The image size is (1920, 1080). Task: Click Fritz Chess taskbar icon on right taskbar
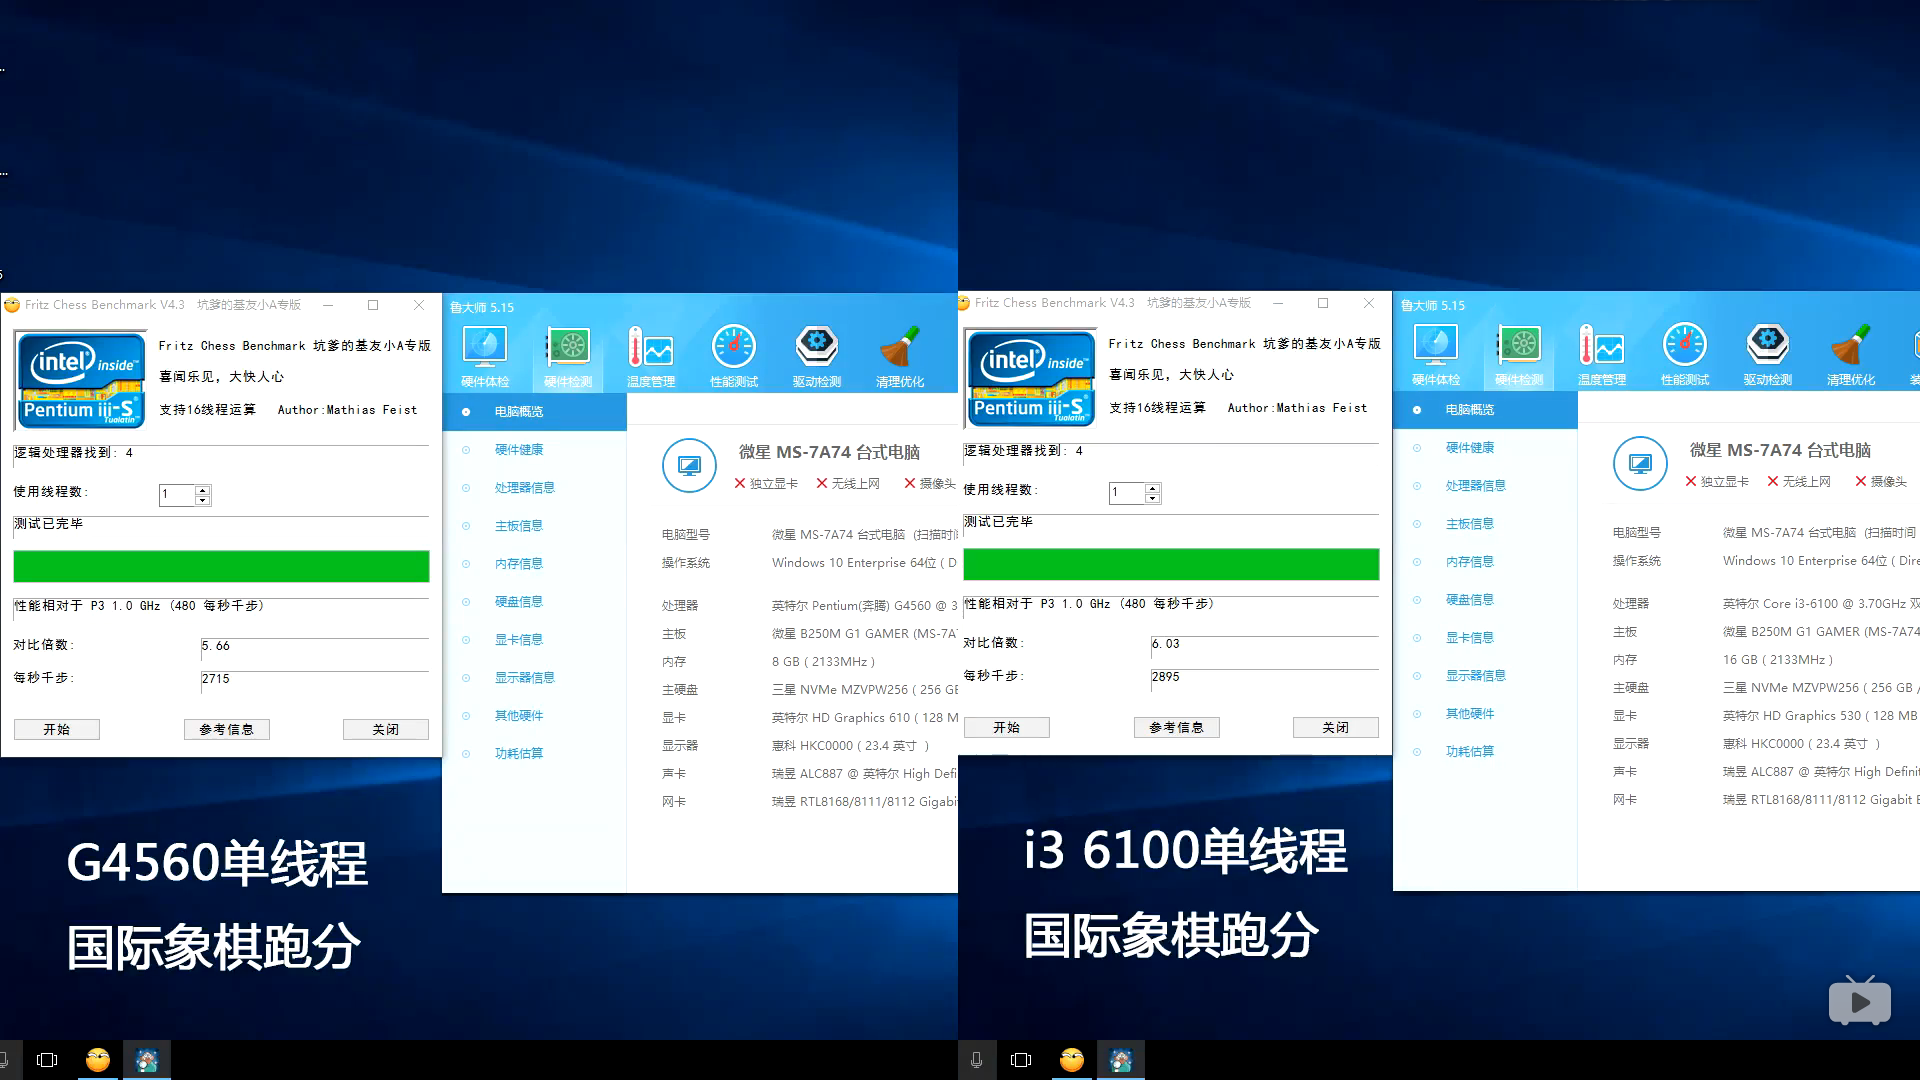click(1072, 1060)
